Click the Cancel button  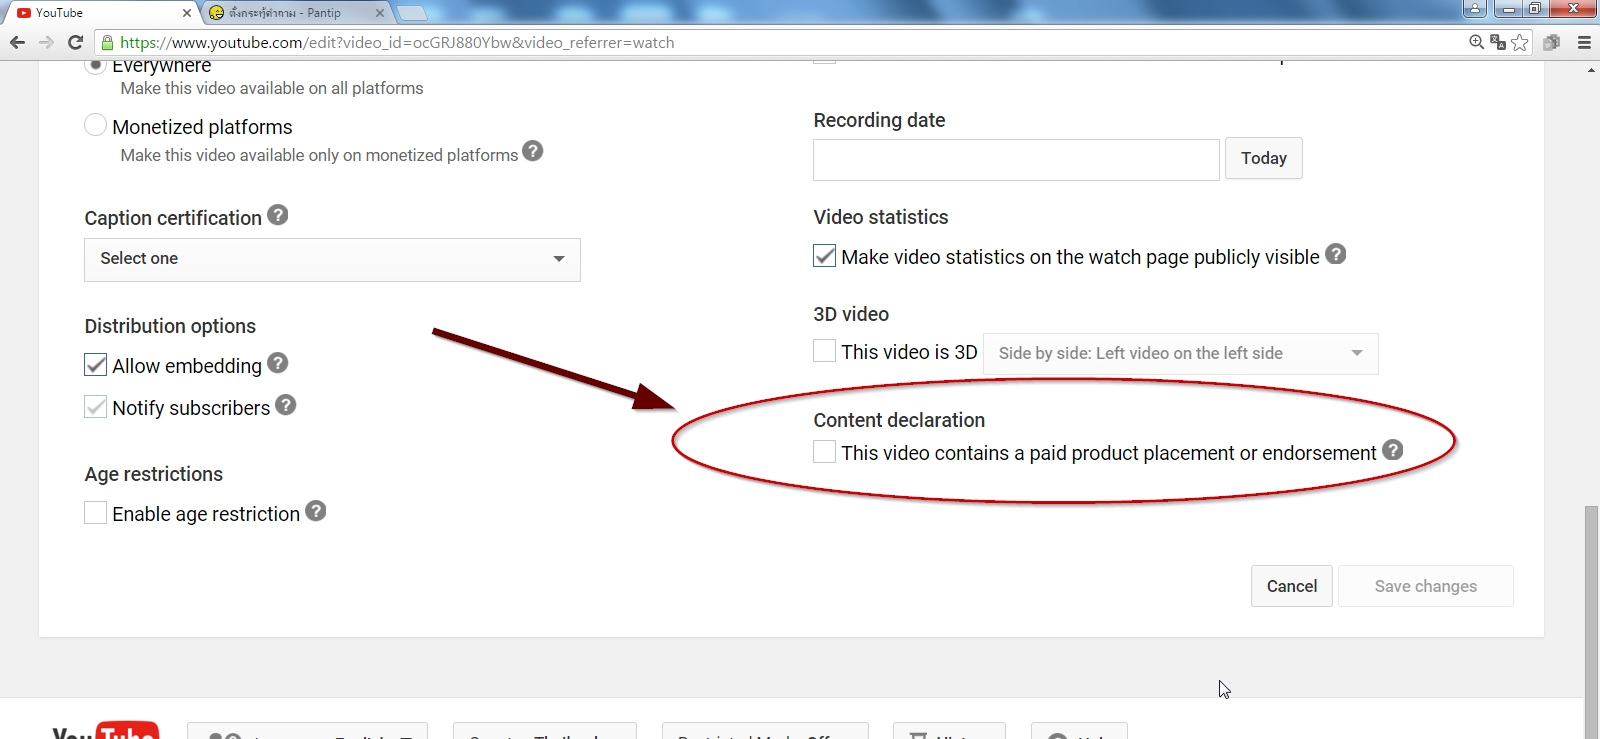pos(1292,586)
